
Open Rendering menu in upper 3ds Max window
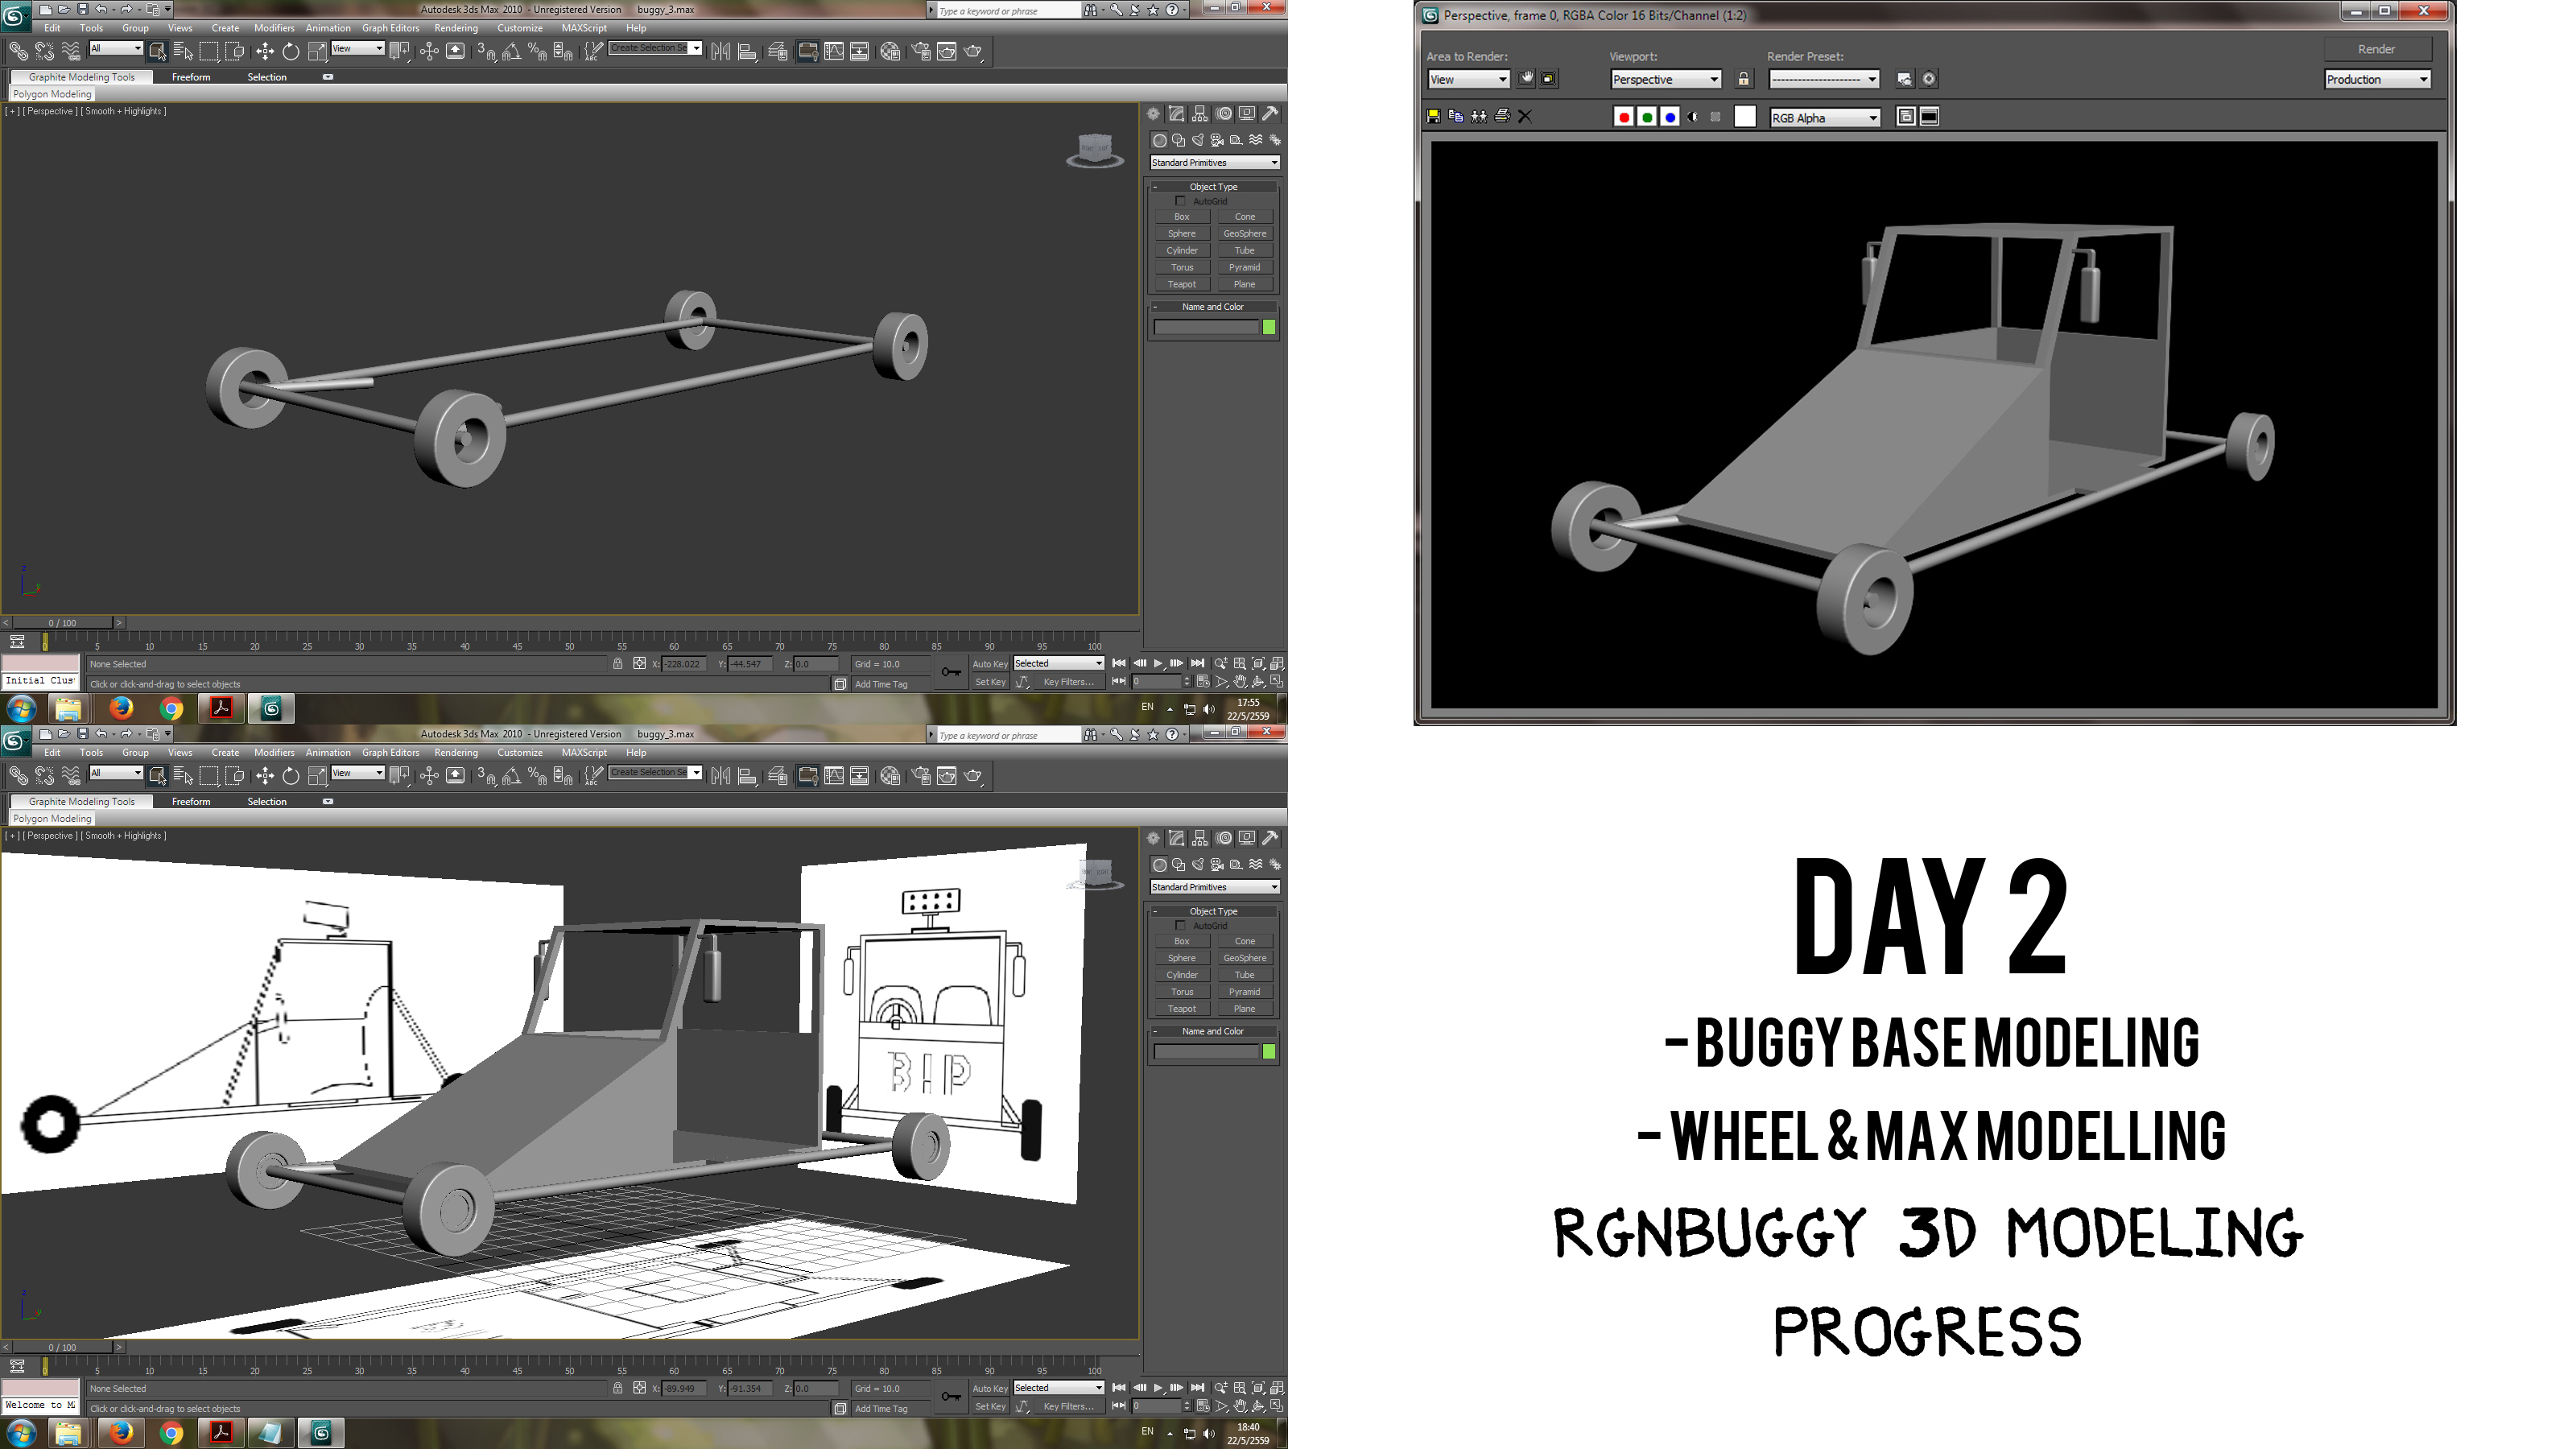pyautogui.click(x=456, y=28)
